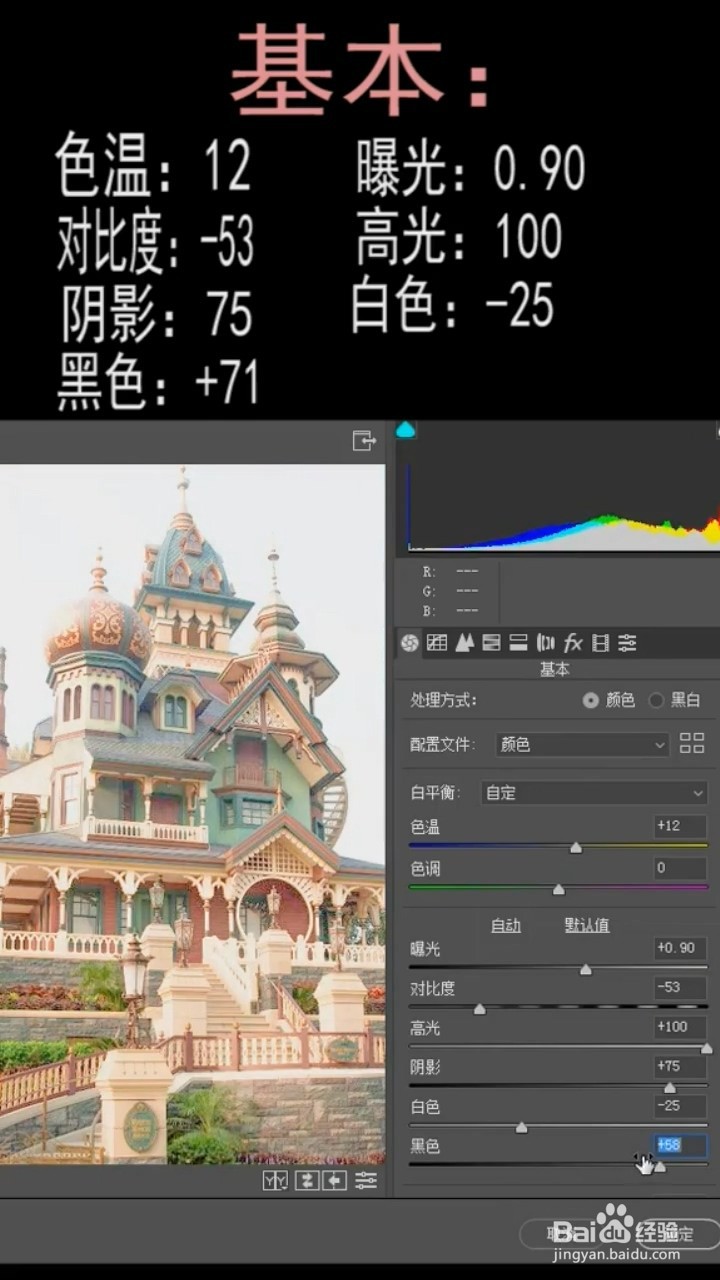This screenshot has width=720, height=1280.
Task: Click the 曝光 exposure slider handle
Action: pyautogui.click(x=586, y=969)
